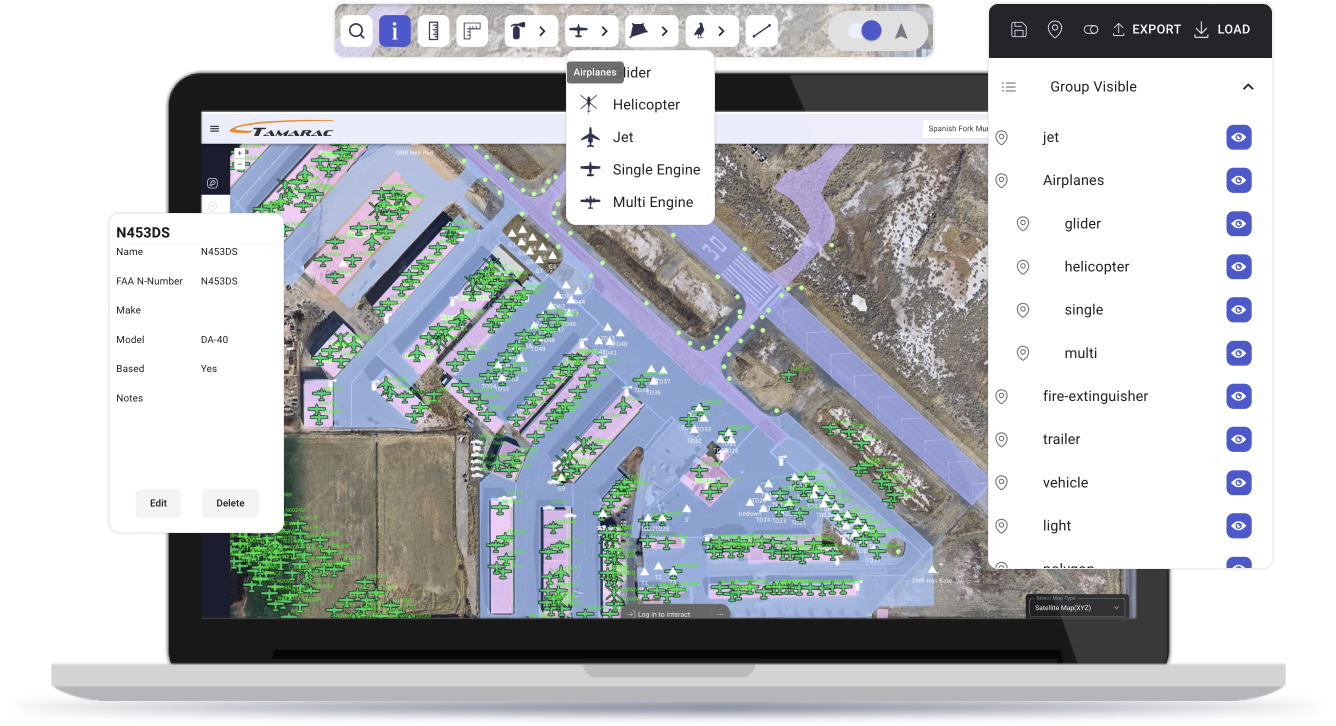
Task: Toggle visibility of the Airplanes group
Action: click(x=1239, y=181)
